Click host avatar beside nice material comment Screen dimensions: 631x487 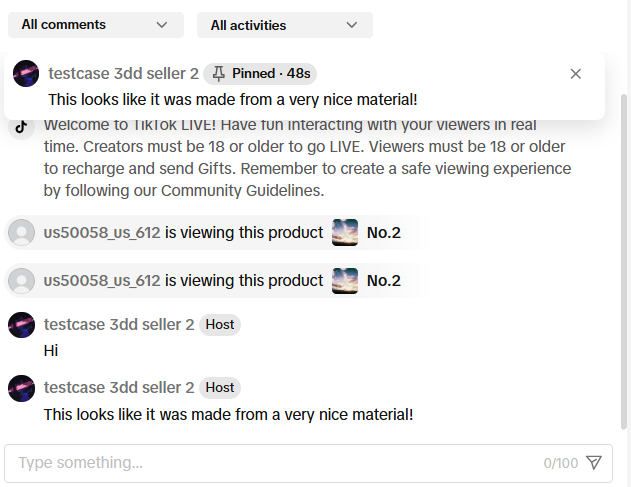click(x=22, y=388)
